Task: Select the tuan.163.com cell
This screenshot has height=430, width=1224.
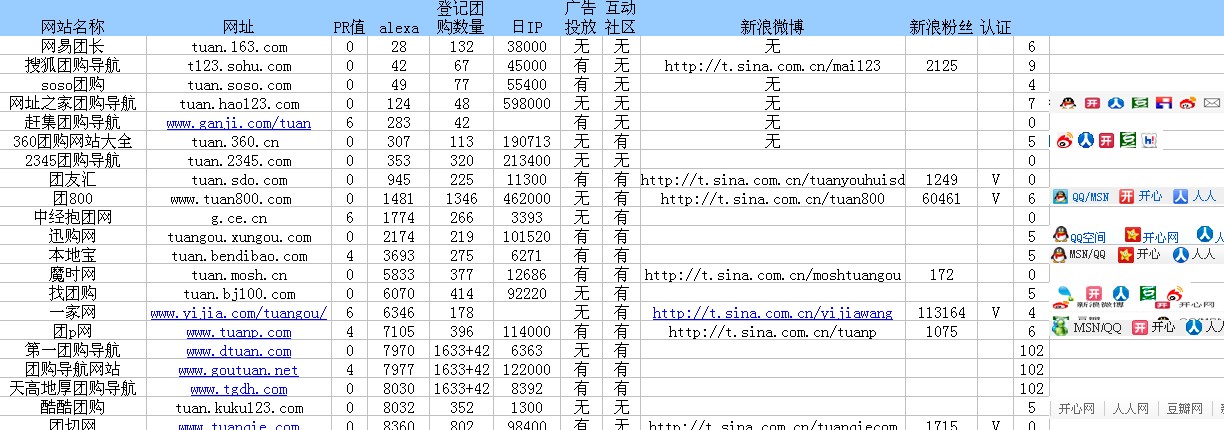Action: [239, 47]
